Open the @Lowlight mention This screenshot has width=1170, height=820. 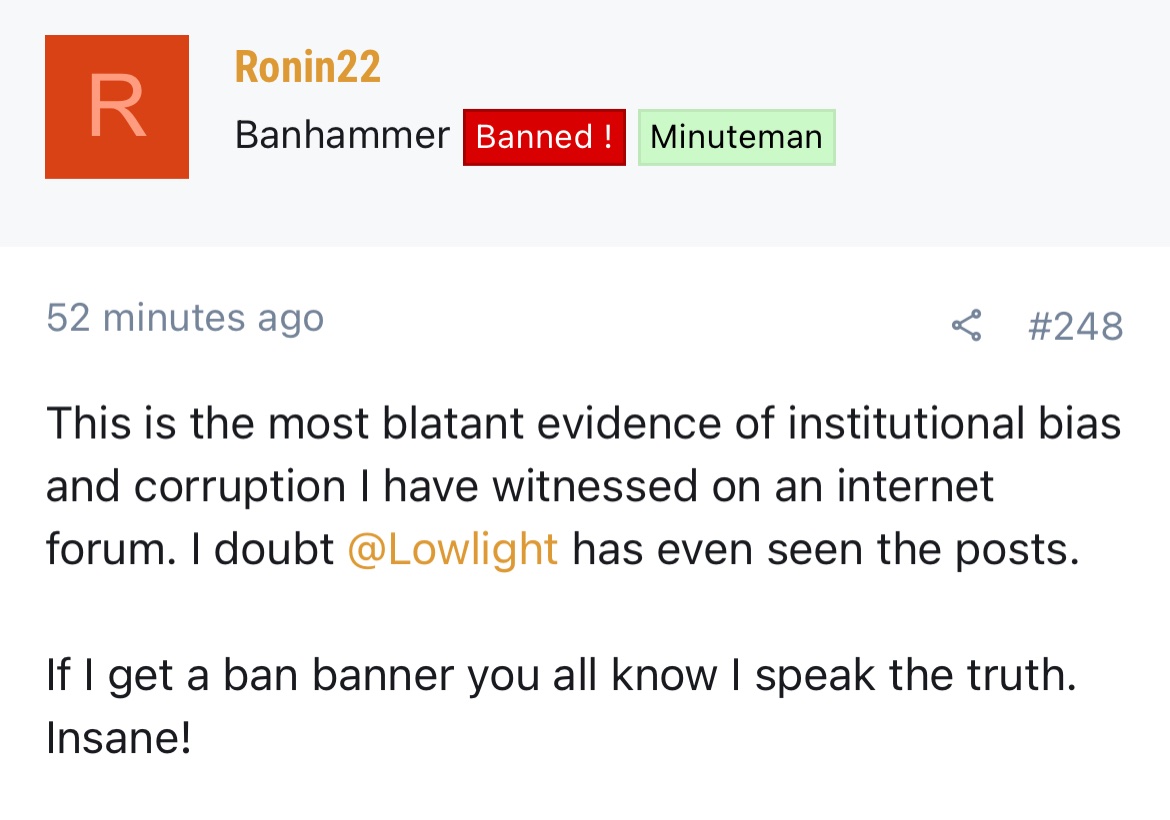coord(452,549)
